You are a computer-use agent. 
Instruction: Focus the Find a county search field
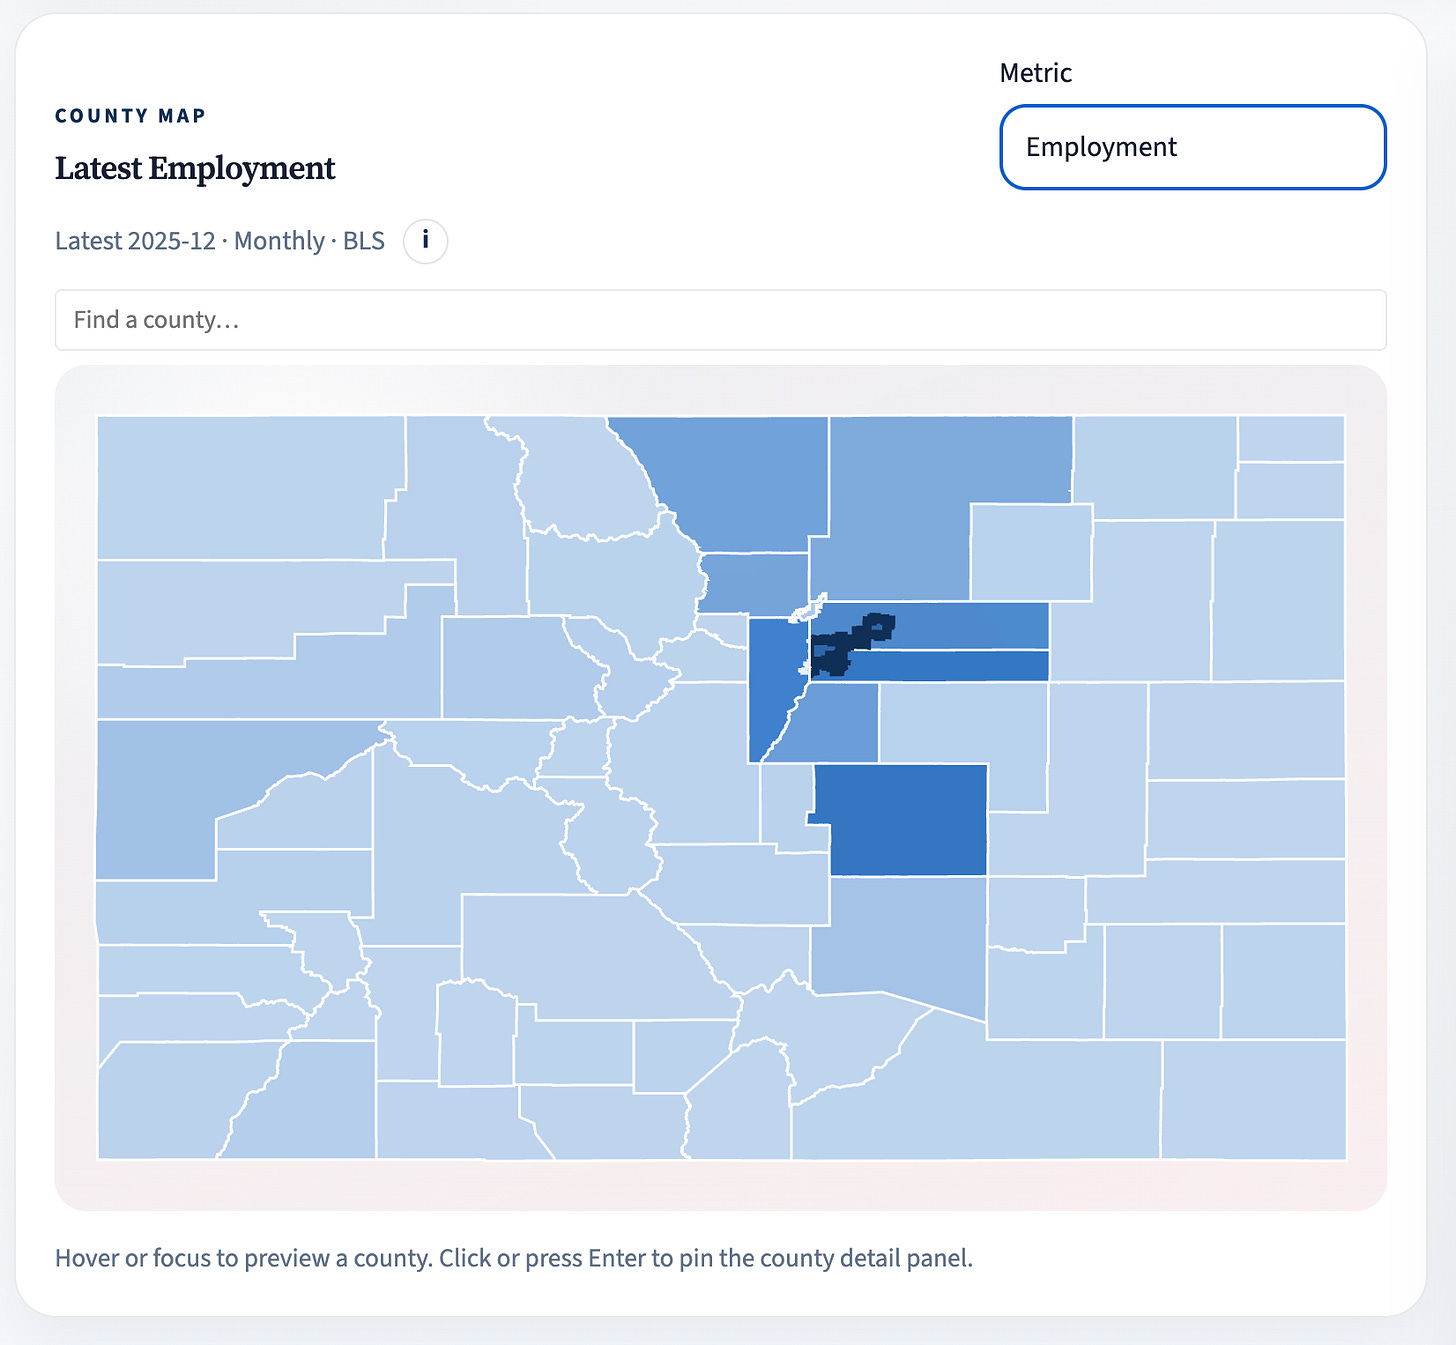720,320
